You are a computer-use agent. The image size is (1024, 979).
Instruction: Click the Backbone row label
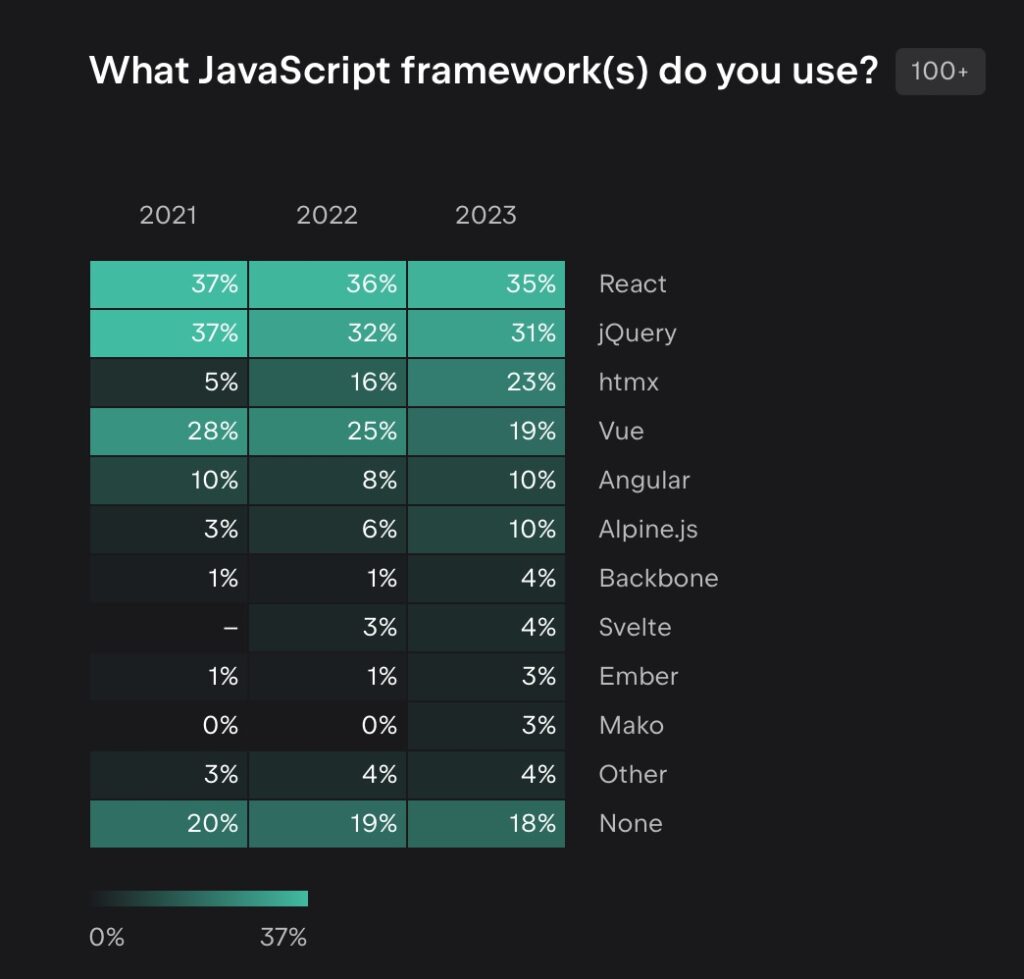point(658,578)
